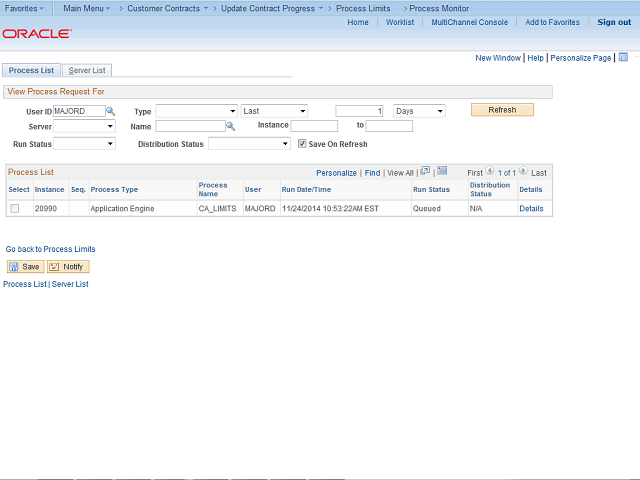
Task: Select Process Monitor breadcrumb
Action: click(x=439, y=8)
